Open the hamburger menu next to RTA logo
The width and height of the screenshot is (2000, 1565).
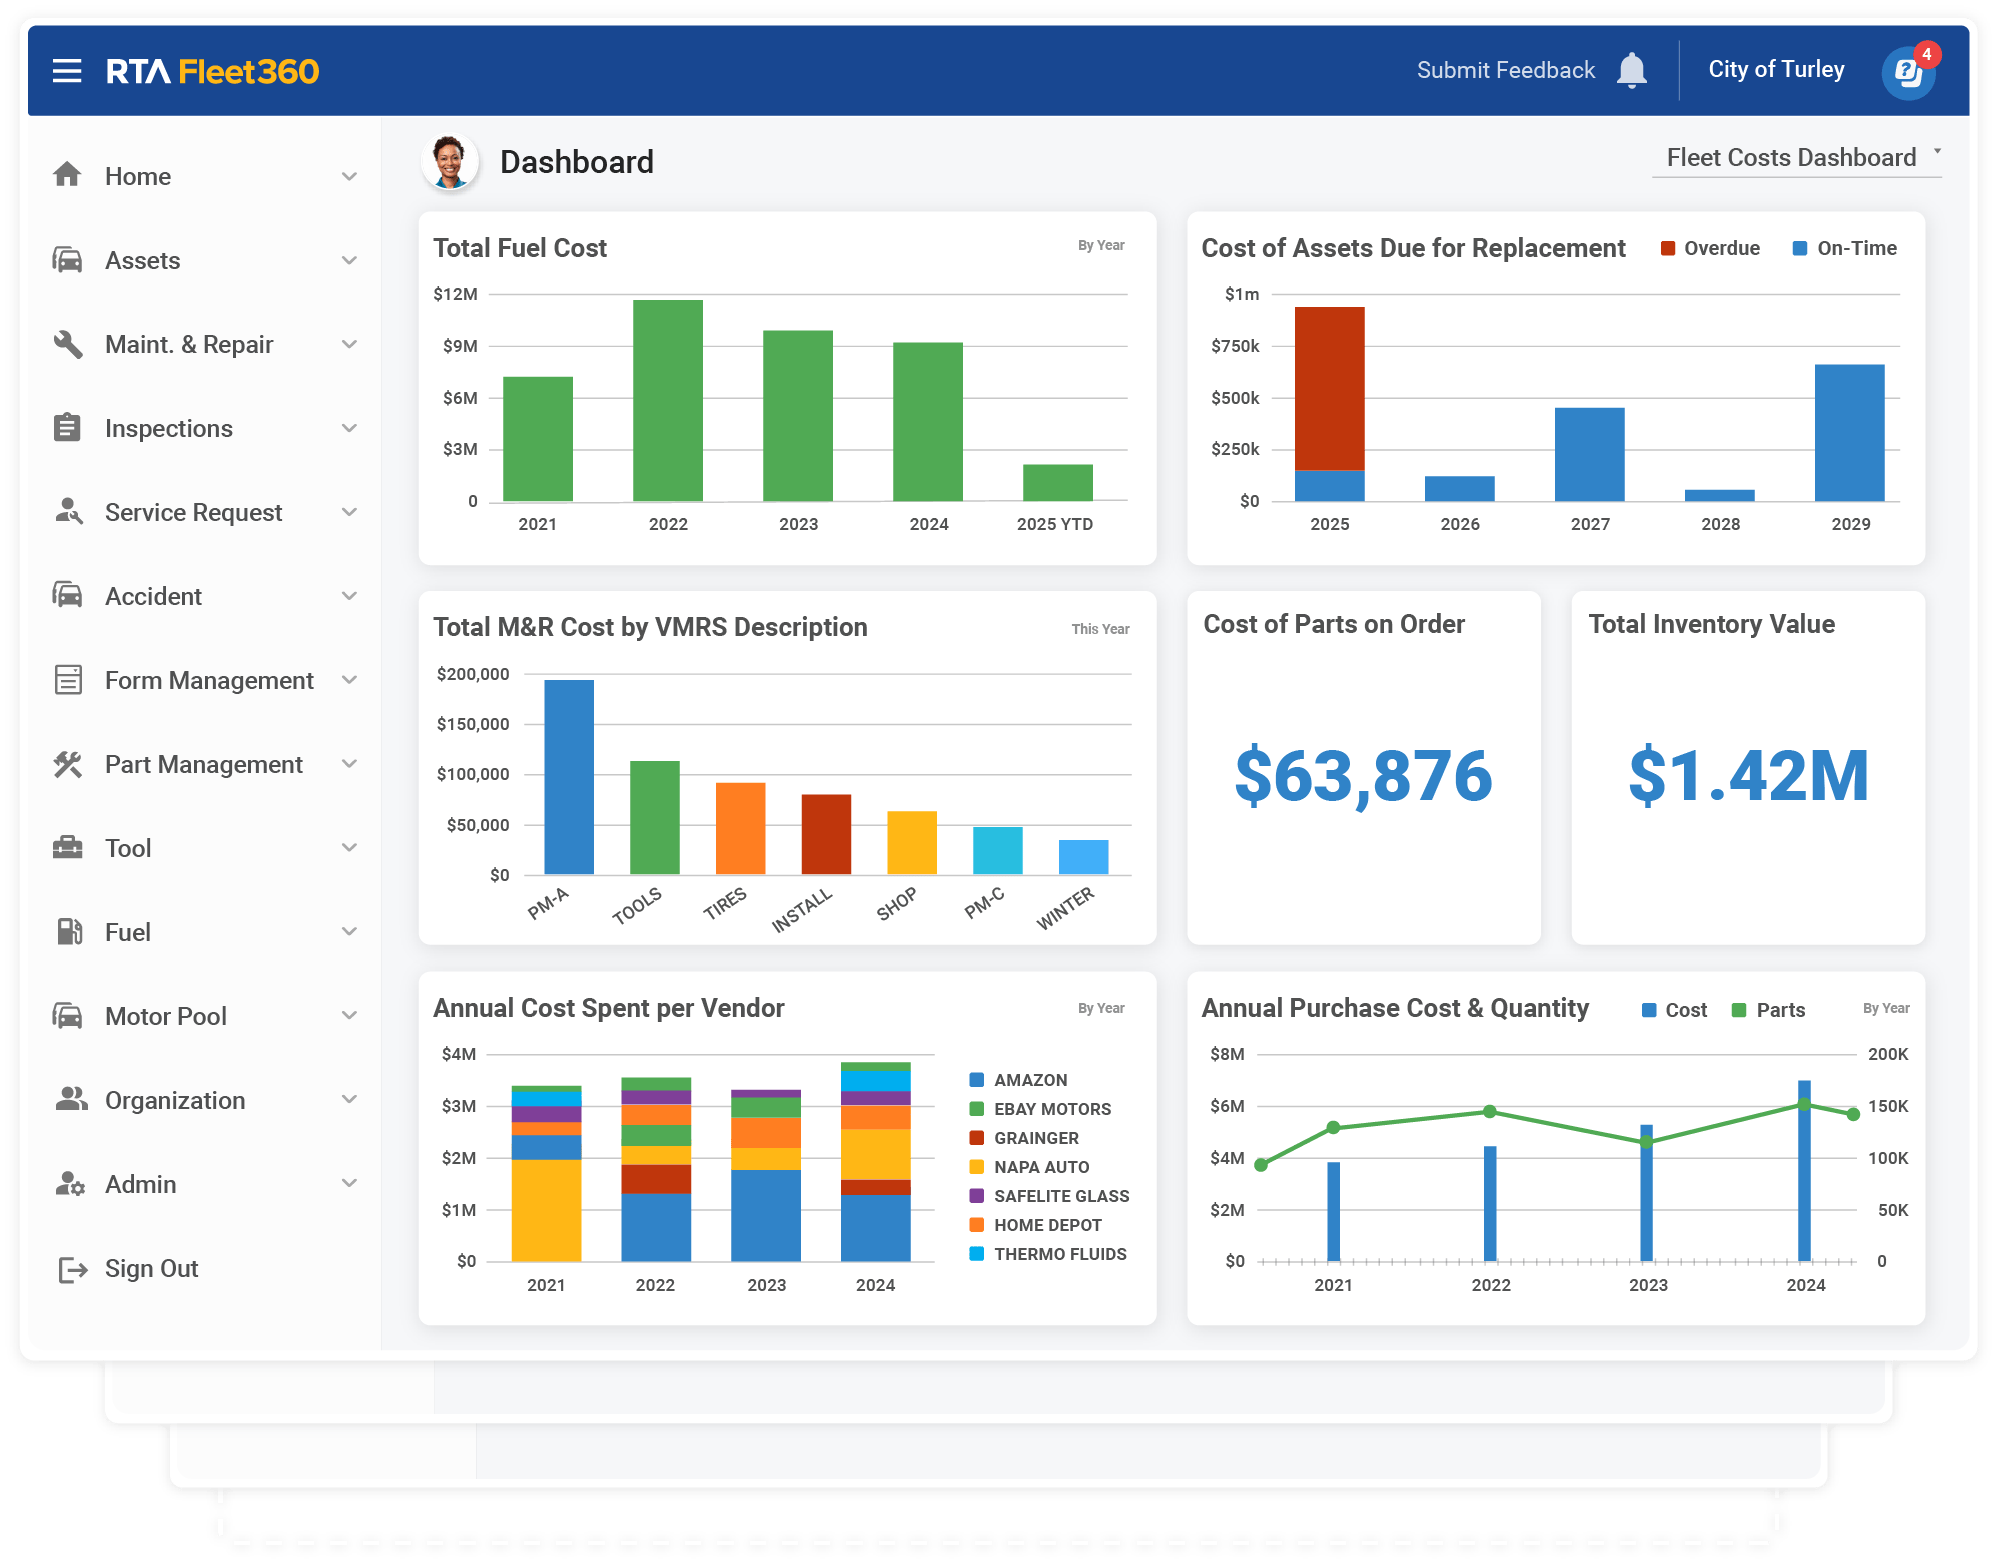click(x=66, y=70)
